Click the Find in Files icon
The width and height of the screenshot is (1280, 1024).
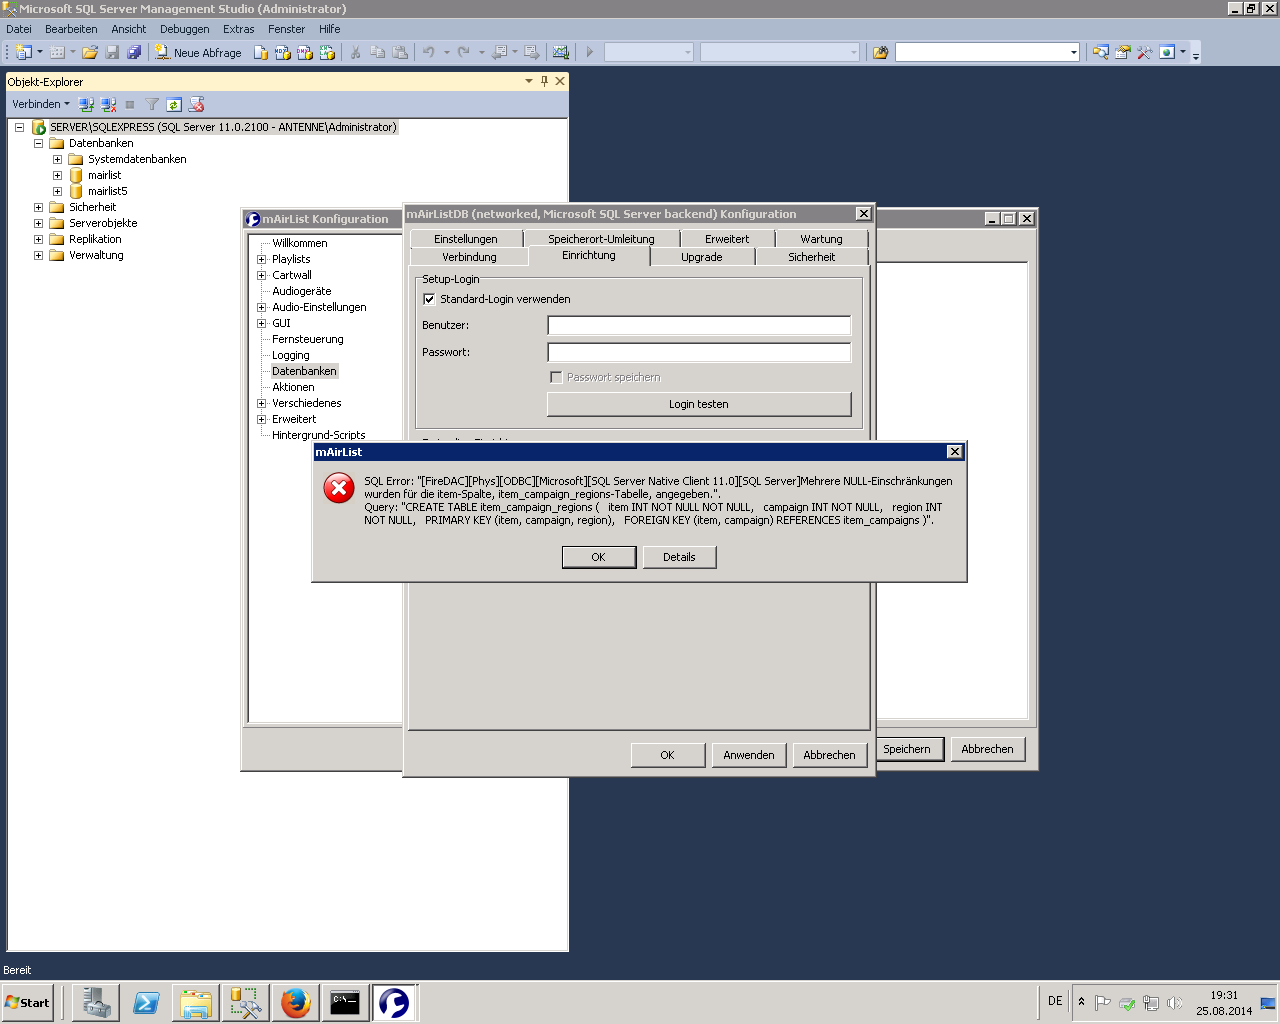(x=880, y=52)
